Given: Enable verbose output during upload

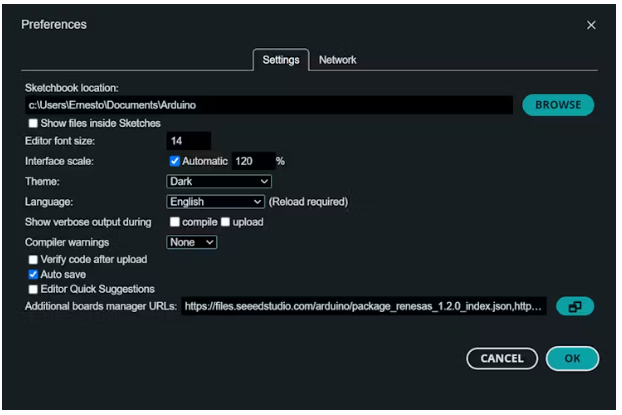Looking at the screenshot, I should point(226,222).
